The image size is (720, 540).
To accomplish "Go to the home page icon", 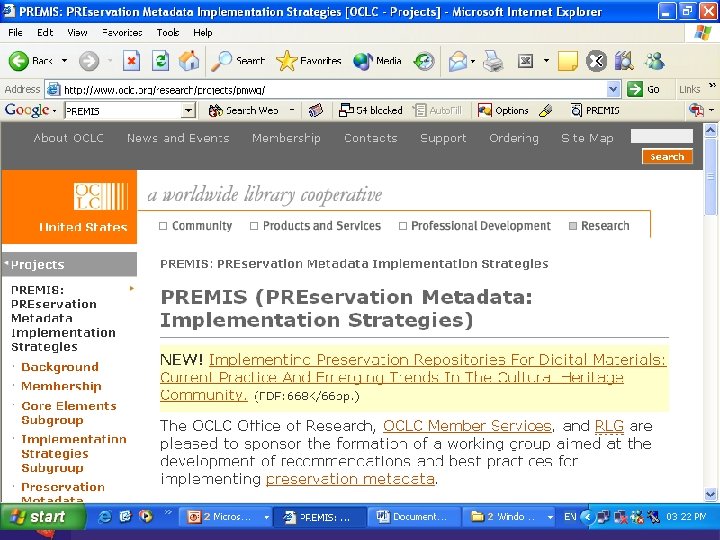I will point(189,61).
